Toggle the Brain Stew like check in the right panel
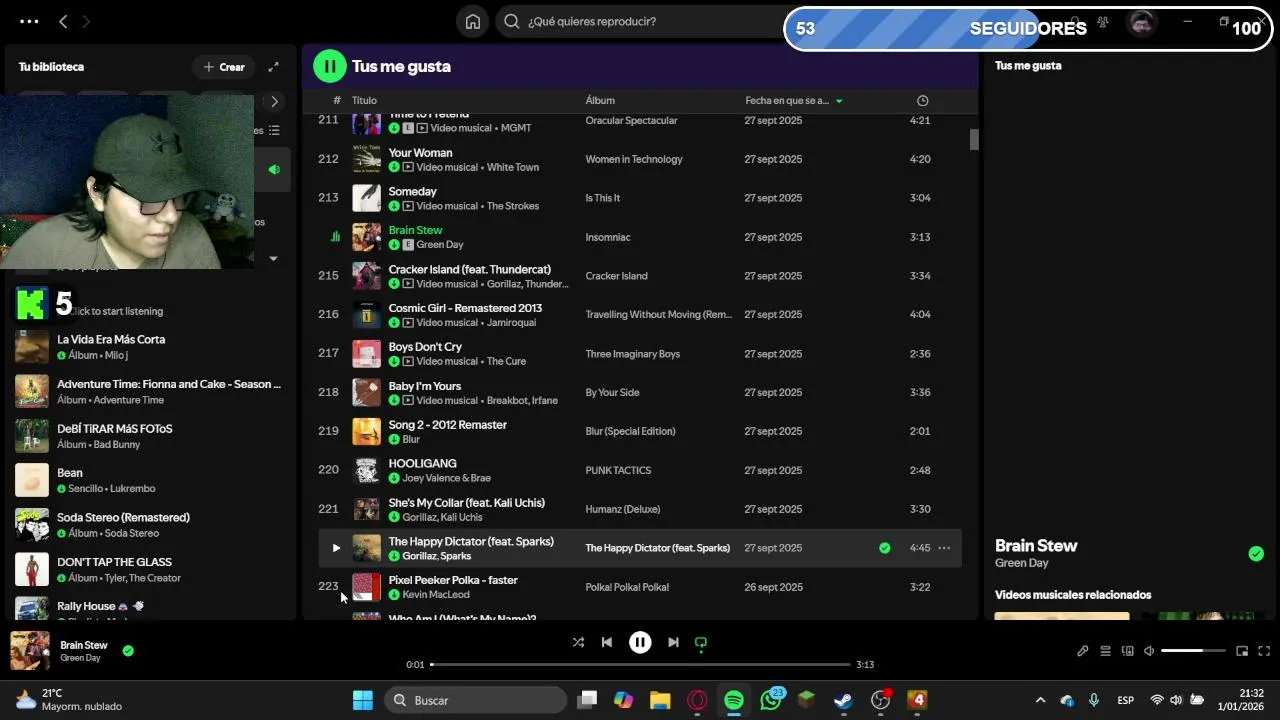The width and height of the screenshot is (1280, 720). tap(1256, 554)
